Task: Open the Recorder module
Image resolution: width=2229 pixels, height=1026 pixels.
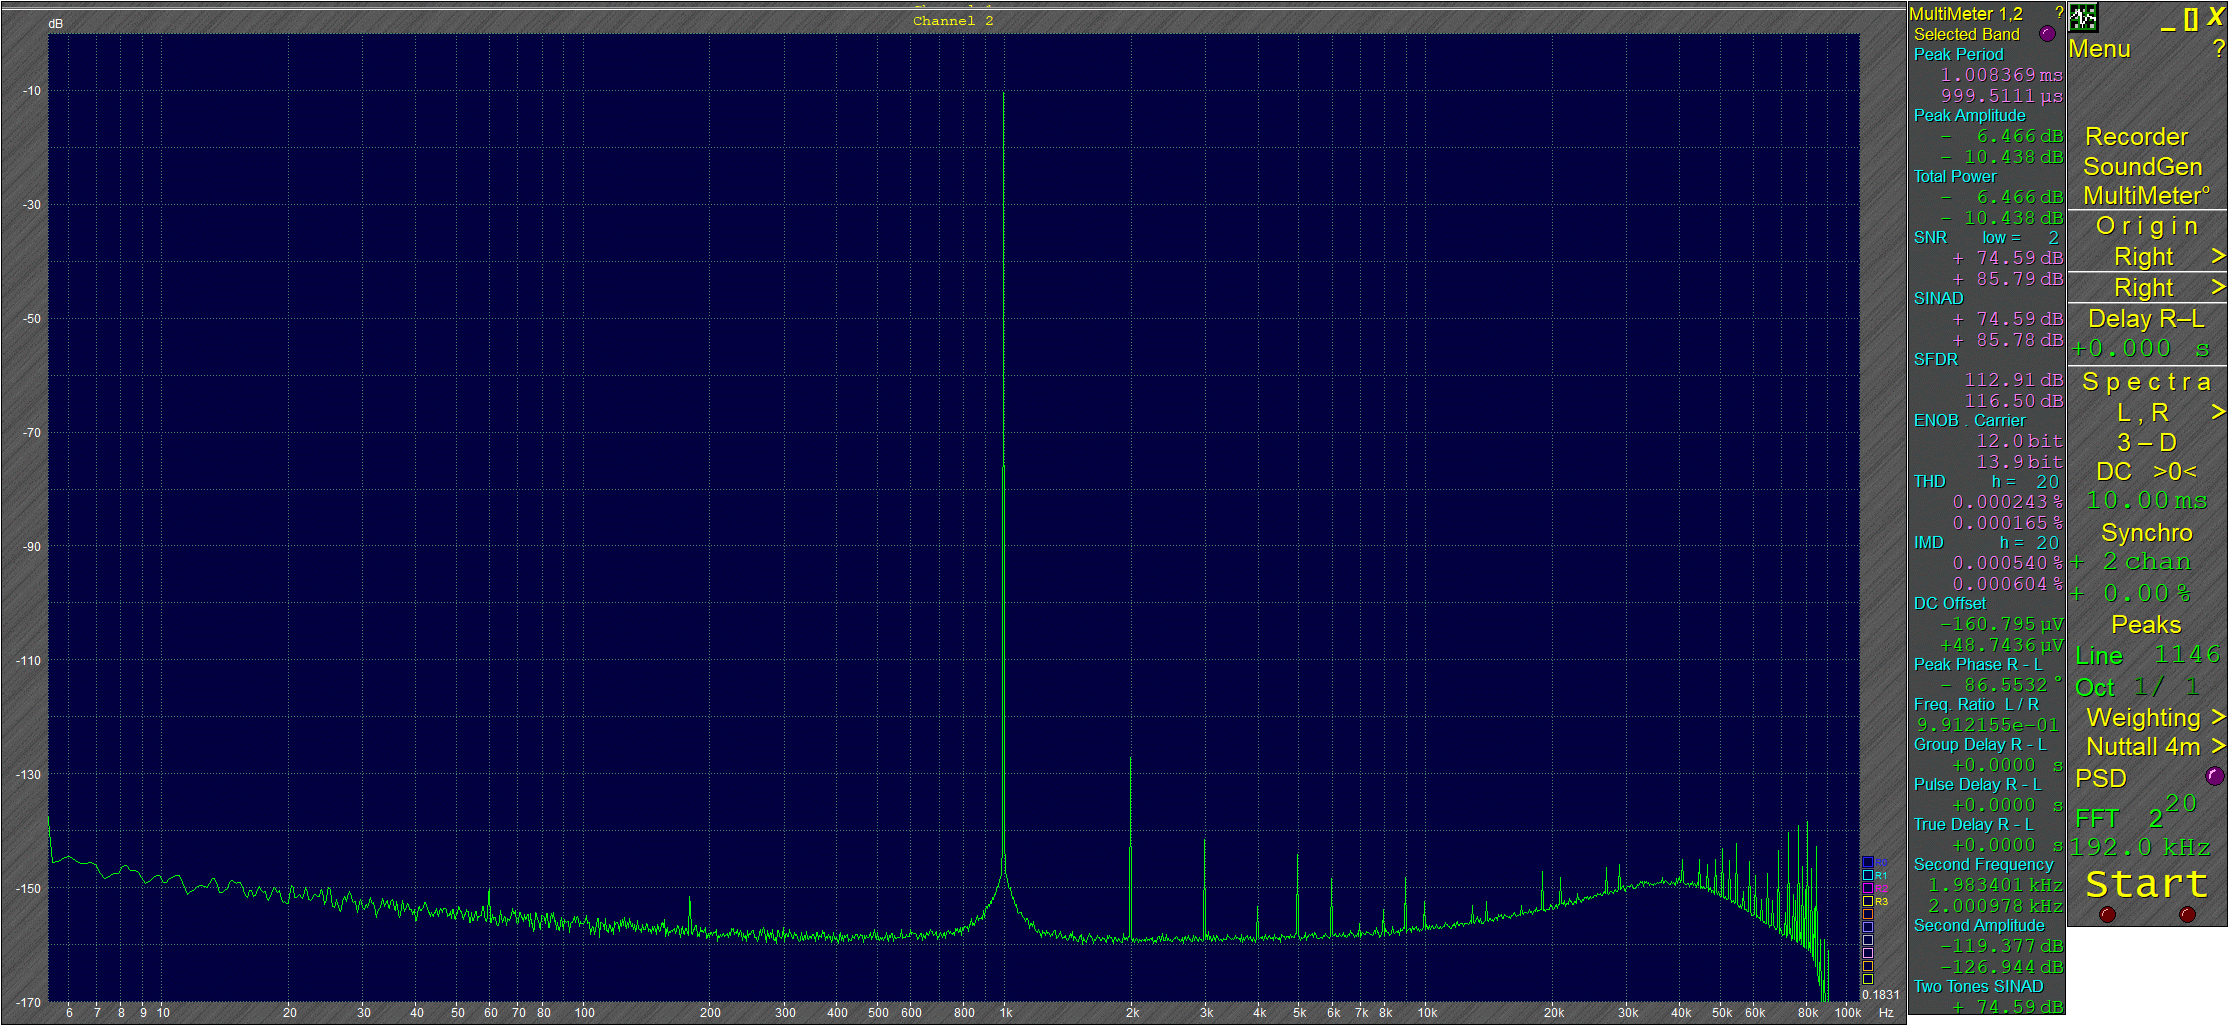Action: pos(2137,137)
